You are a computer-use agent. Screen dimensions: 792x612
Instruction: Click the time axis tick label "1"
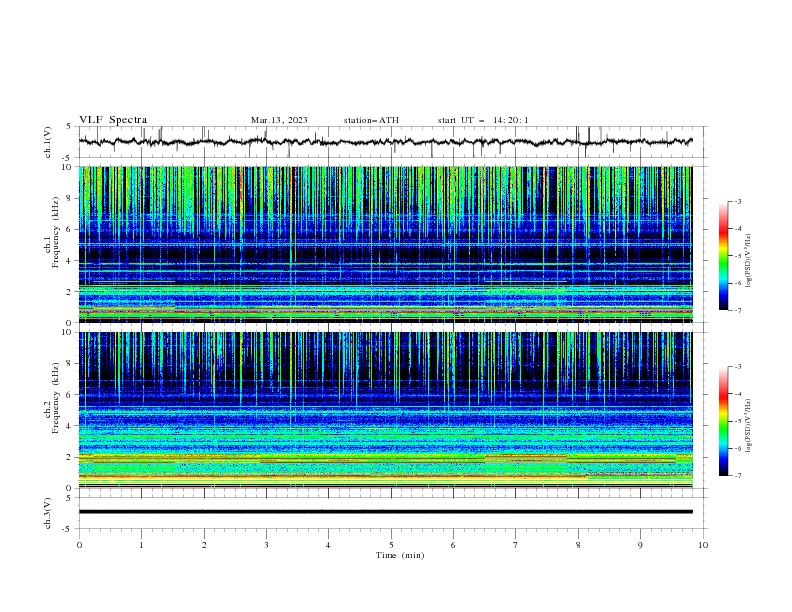pos(141,545)
